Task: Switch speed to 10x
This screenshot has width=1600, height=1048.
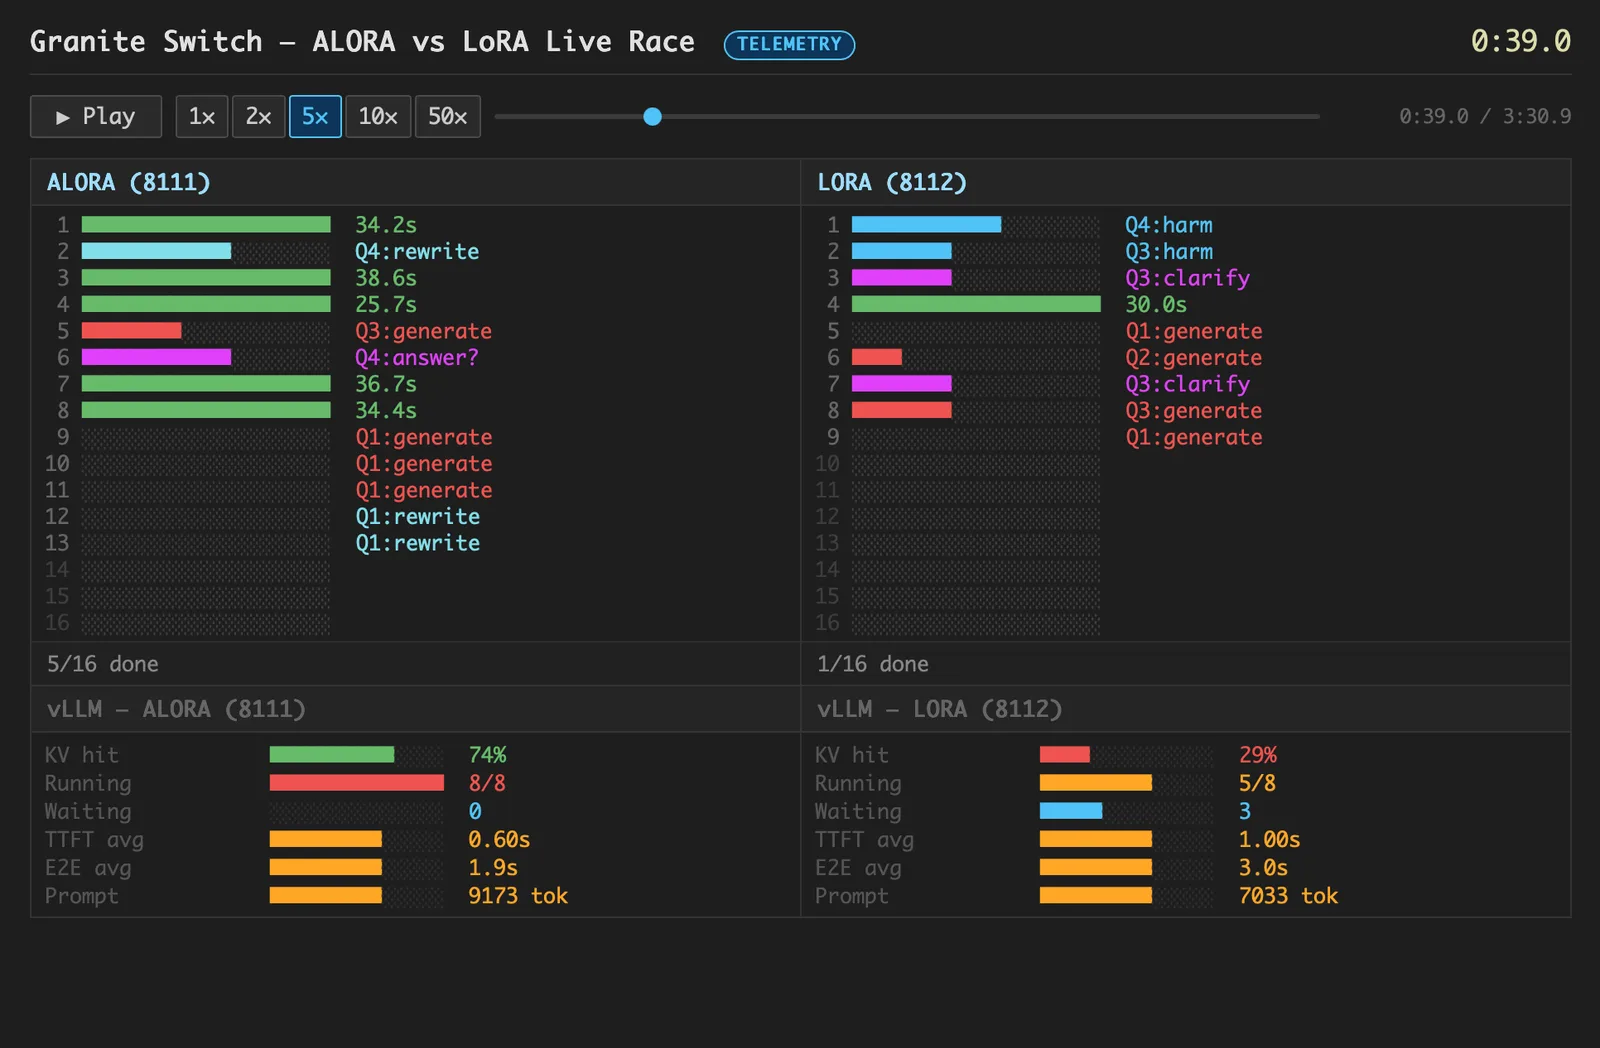Action: (378, 116)
